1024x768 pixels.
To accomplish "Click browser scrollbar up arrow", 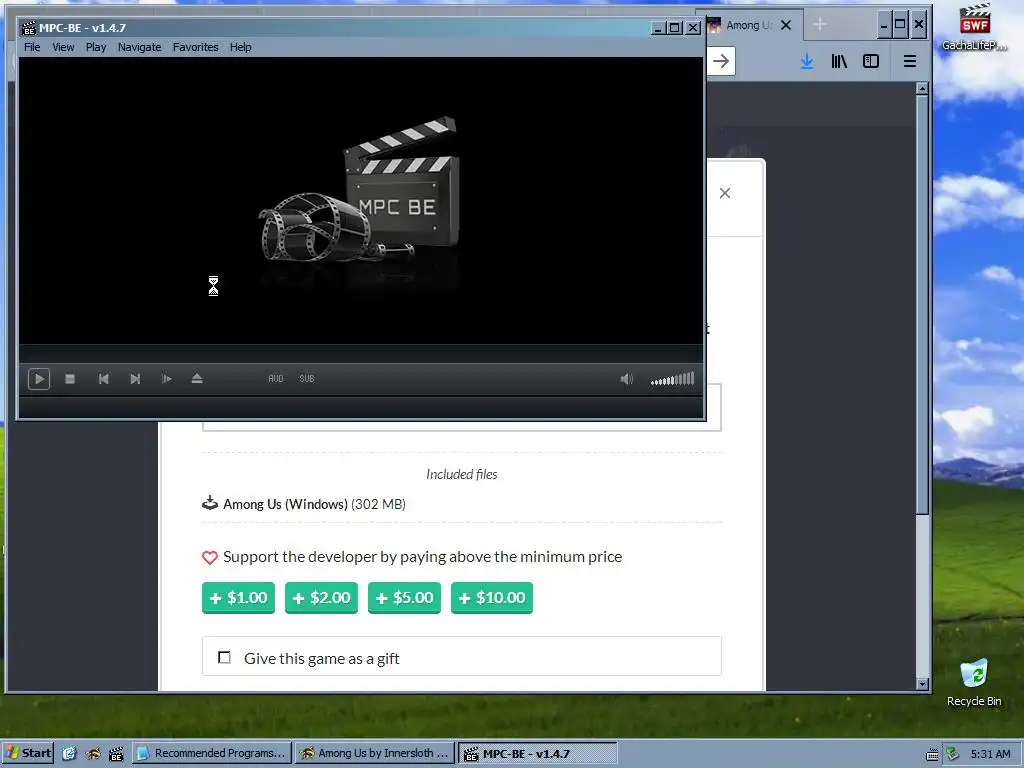I will tap(922, 88).
